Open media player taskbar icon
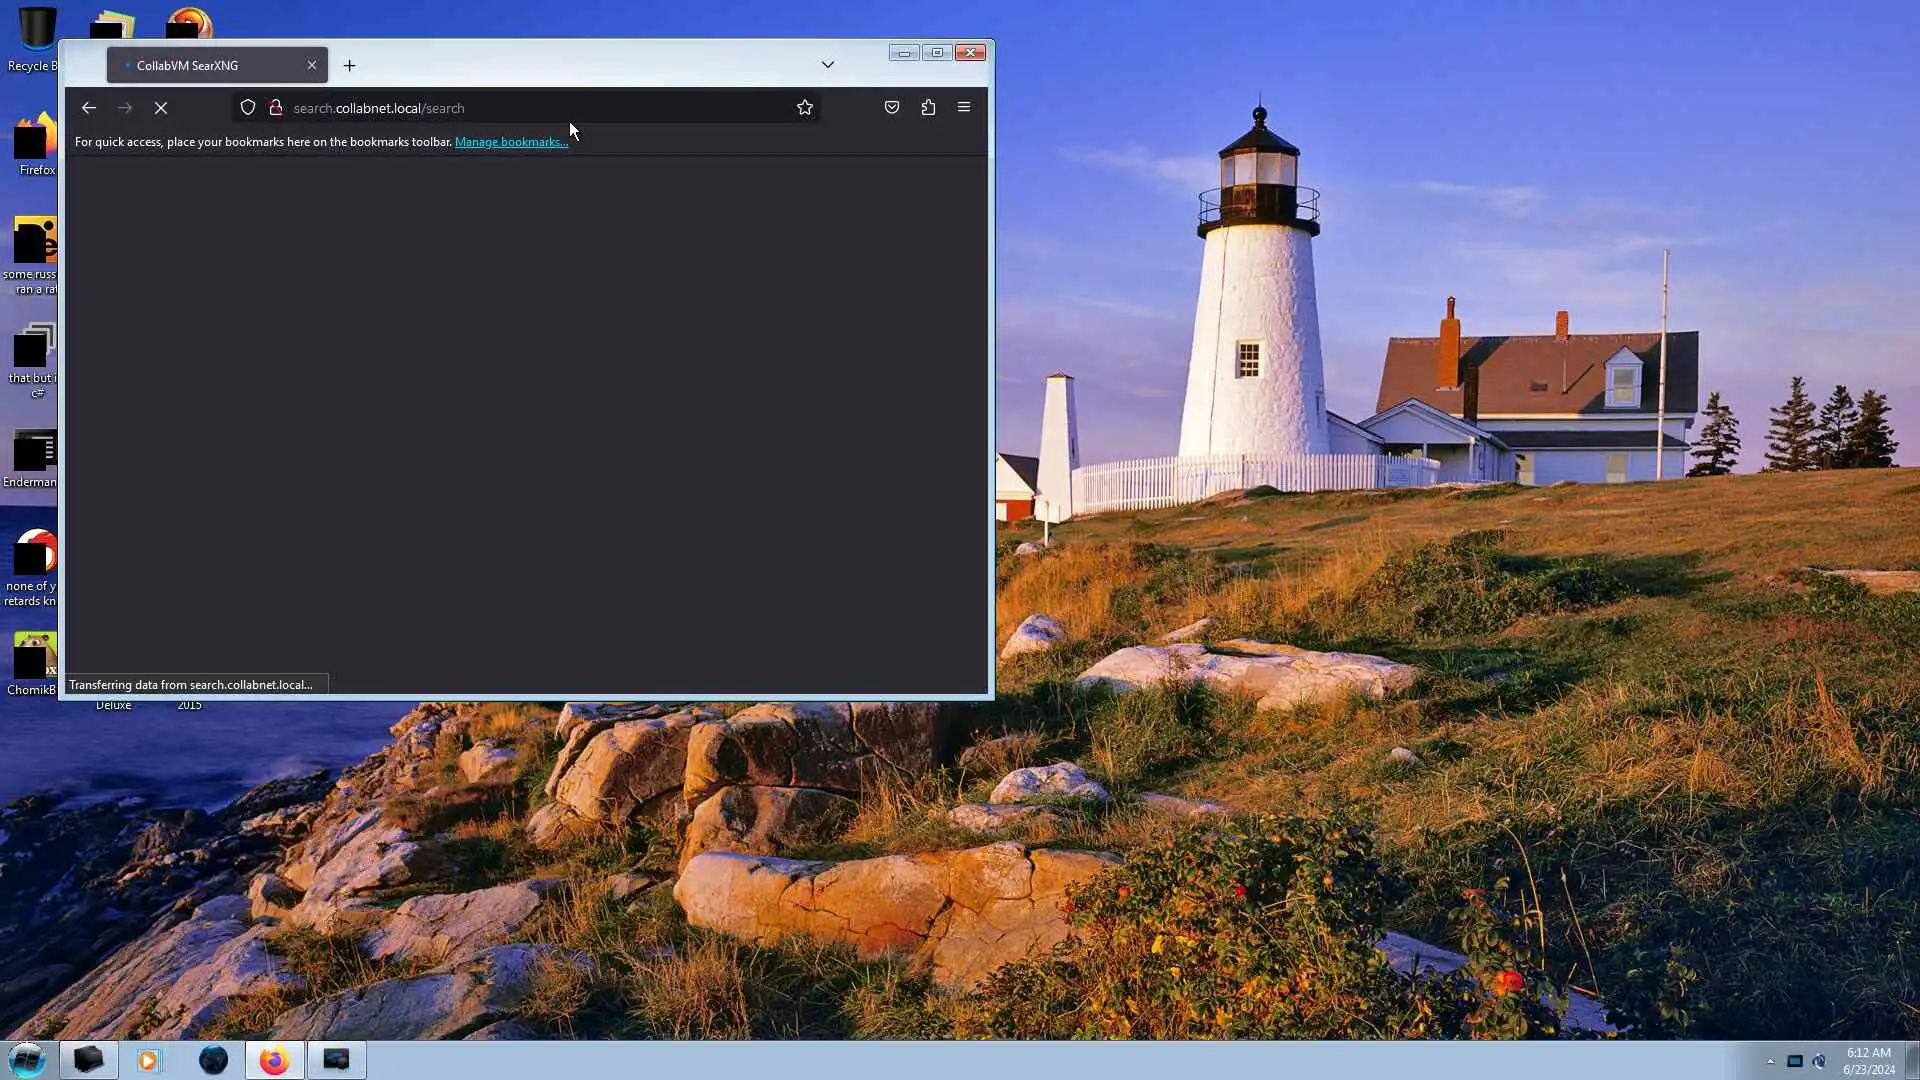The height and width of the screenshot is (1080, 1920). point(149,1060)
